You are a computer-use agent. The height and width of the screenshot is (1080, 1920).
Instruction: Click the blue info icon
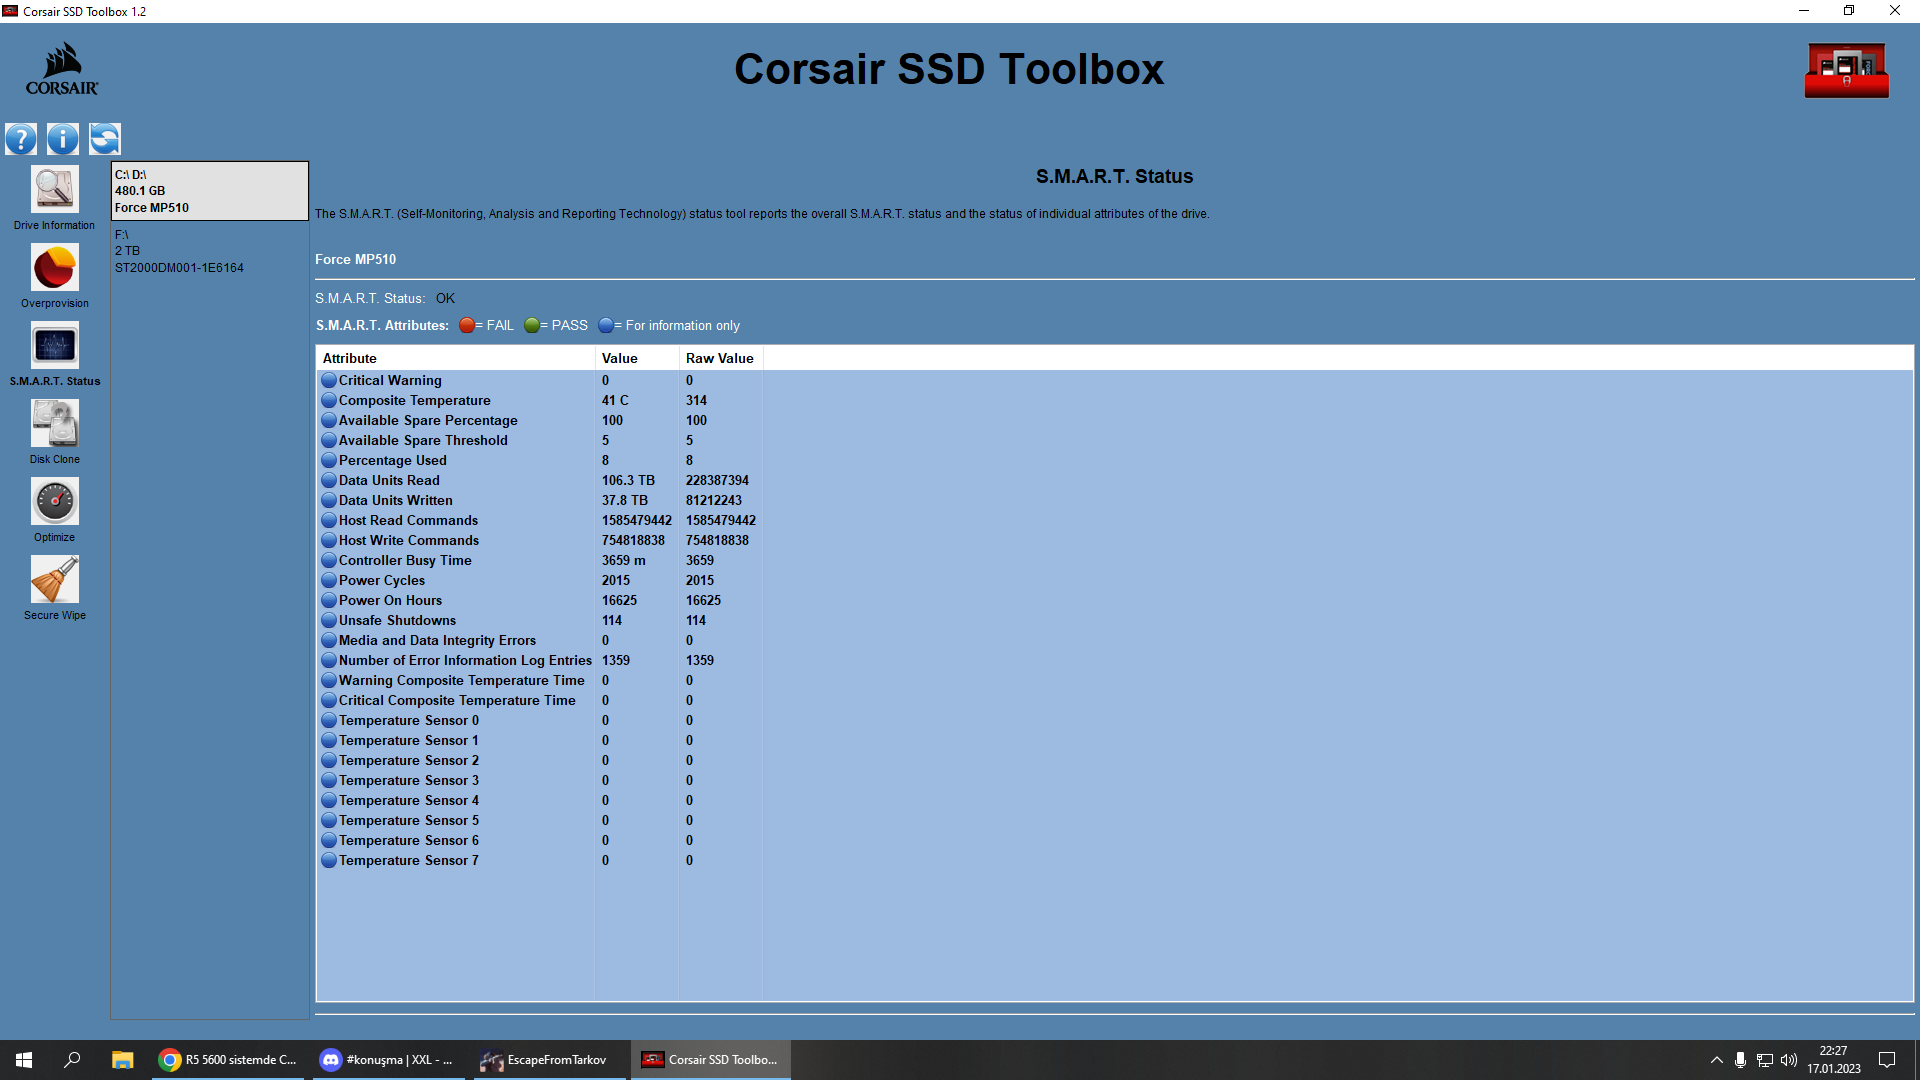click(63, 139)
